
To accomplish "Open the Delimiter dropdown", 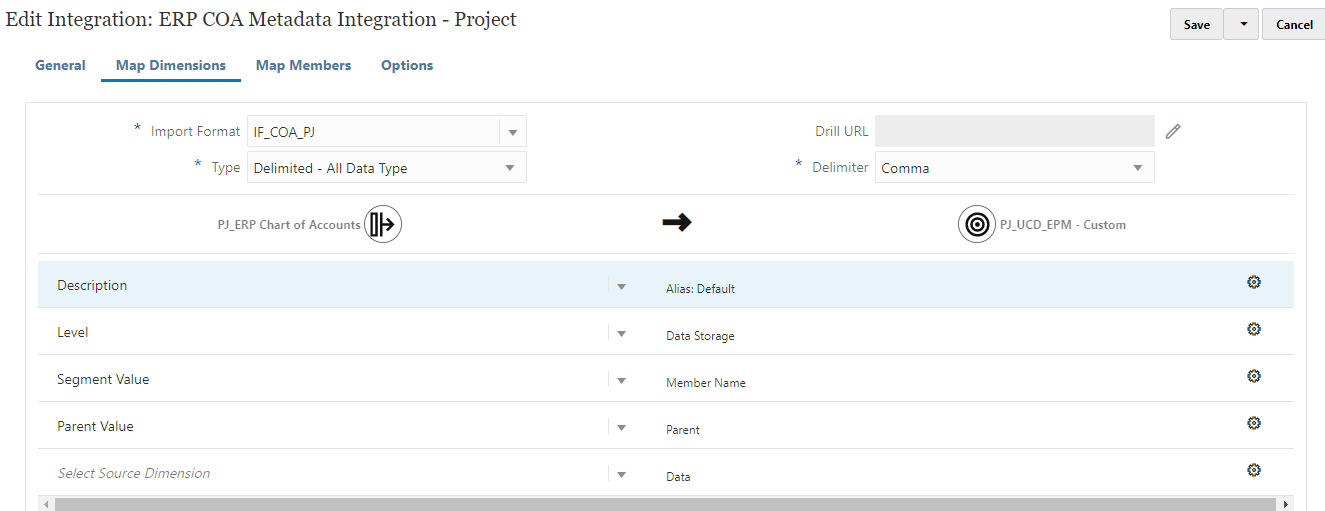I will [x=1138, y=168].
